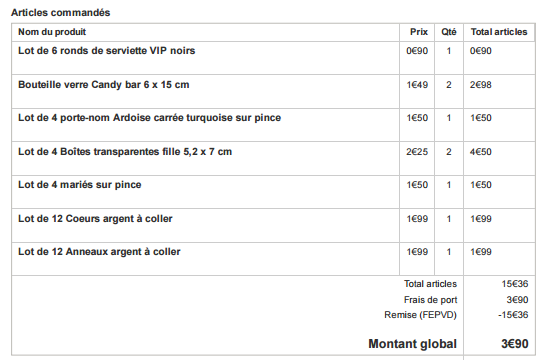
Task: Select 'Lot de 4 mariés sur pince'
Action: [x=80, y=185]
